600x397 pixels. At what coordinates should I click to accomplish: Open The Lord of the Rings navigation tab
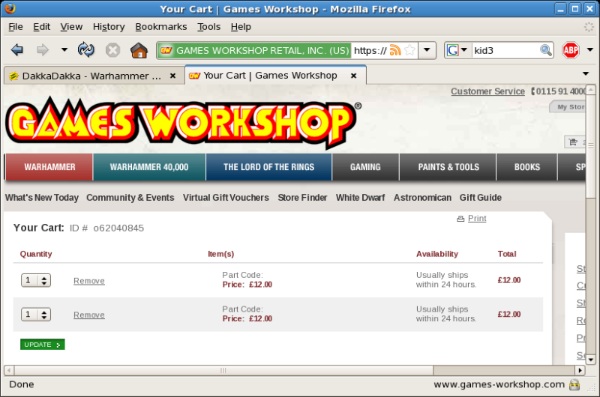[x=269, y=167]
